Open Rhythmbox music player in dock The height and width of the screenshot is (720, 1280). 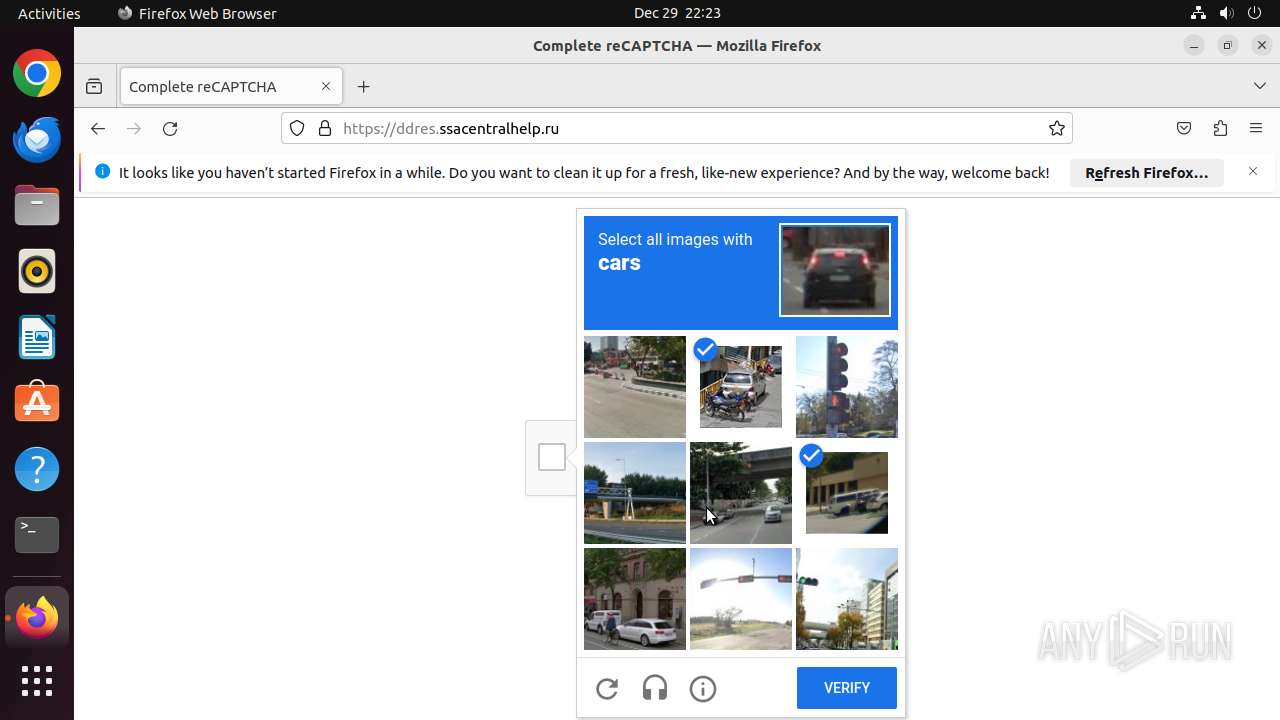click(x=37, y=272)
